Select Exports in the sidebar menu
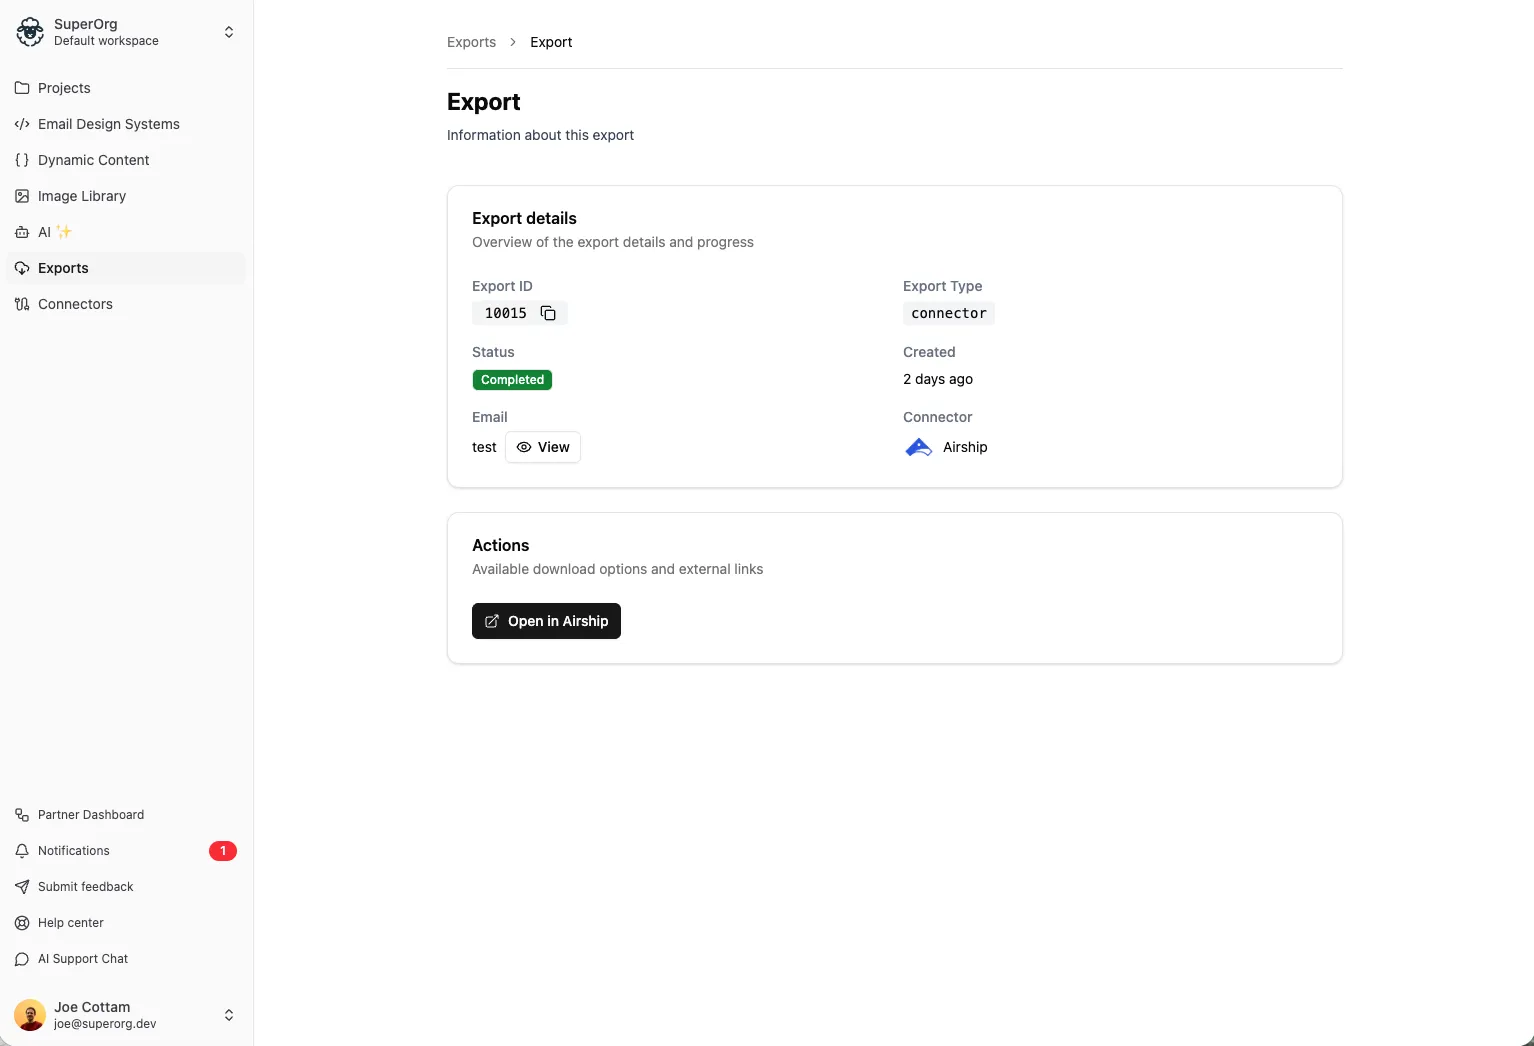The height and width of the screenshot is (1046, 1534). coord(64,268)
